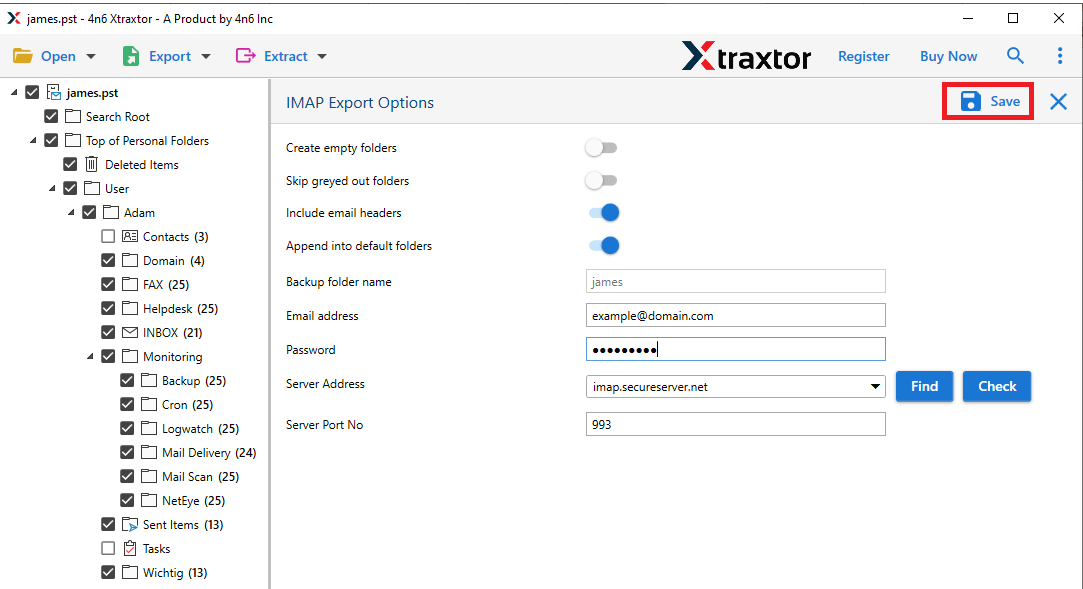This screenshot has width=1083, height=589.
Task: Click the Deleted Items trash icon
Action: pyautogui.click(x=92, y=165)
